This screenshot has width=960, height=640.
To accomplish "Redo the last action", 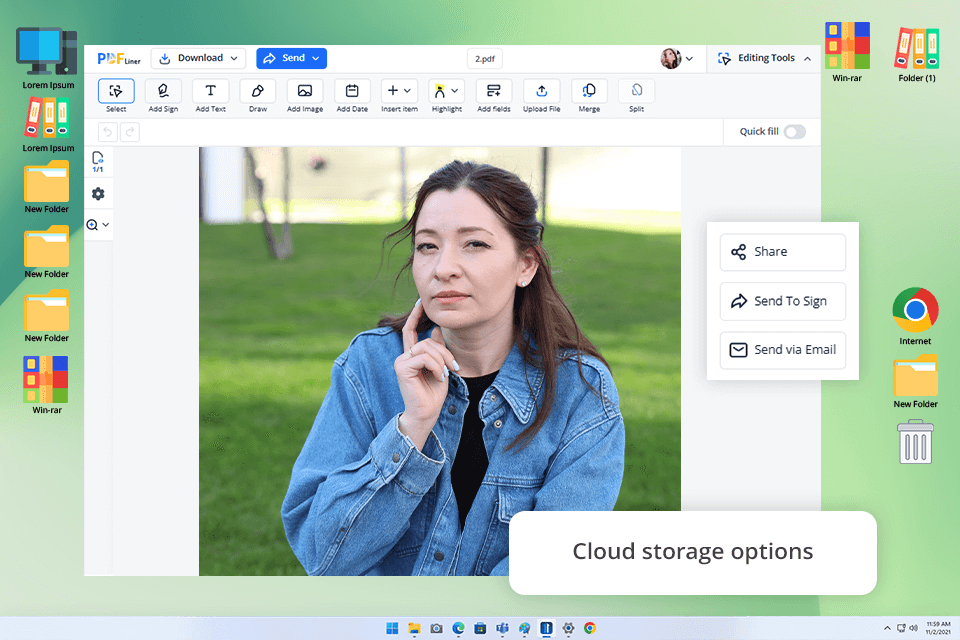I will coord(130,132).
